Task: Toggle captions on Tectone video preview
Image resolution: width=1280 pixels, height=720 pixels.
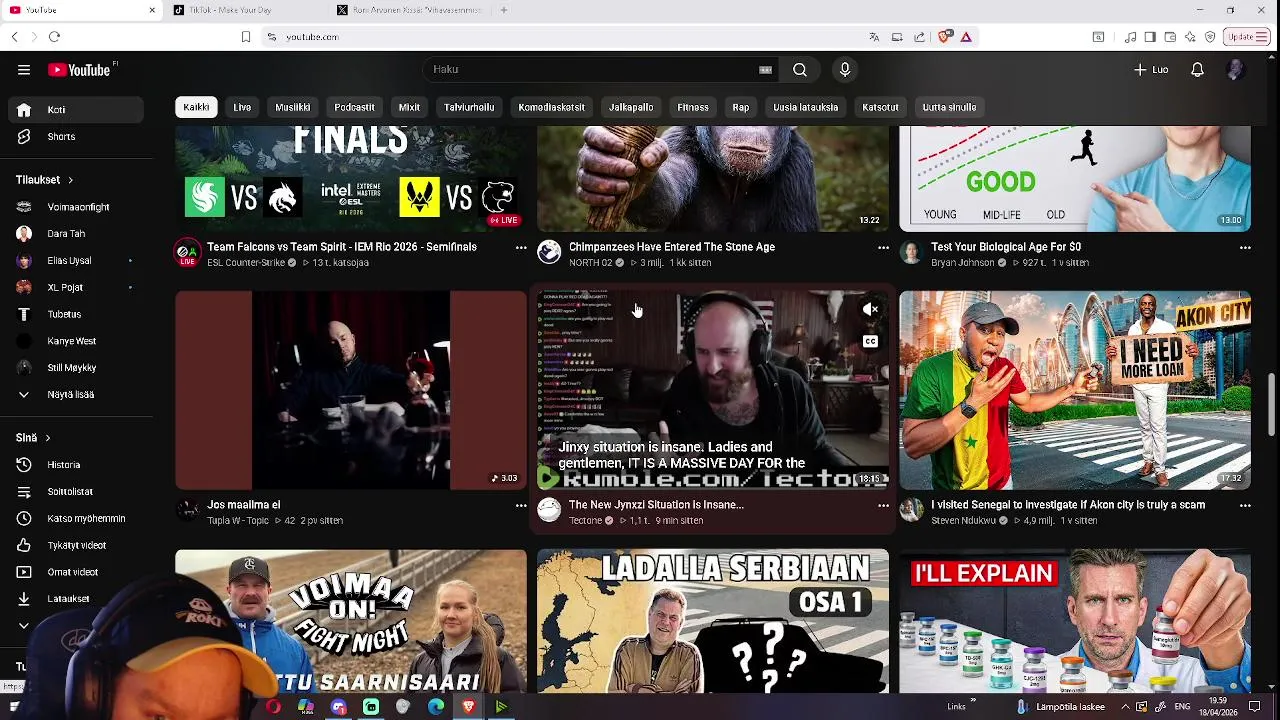Action: click(870, 342)
